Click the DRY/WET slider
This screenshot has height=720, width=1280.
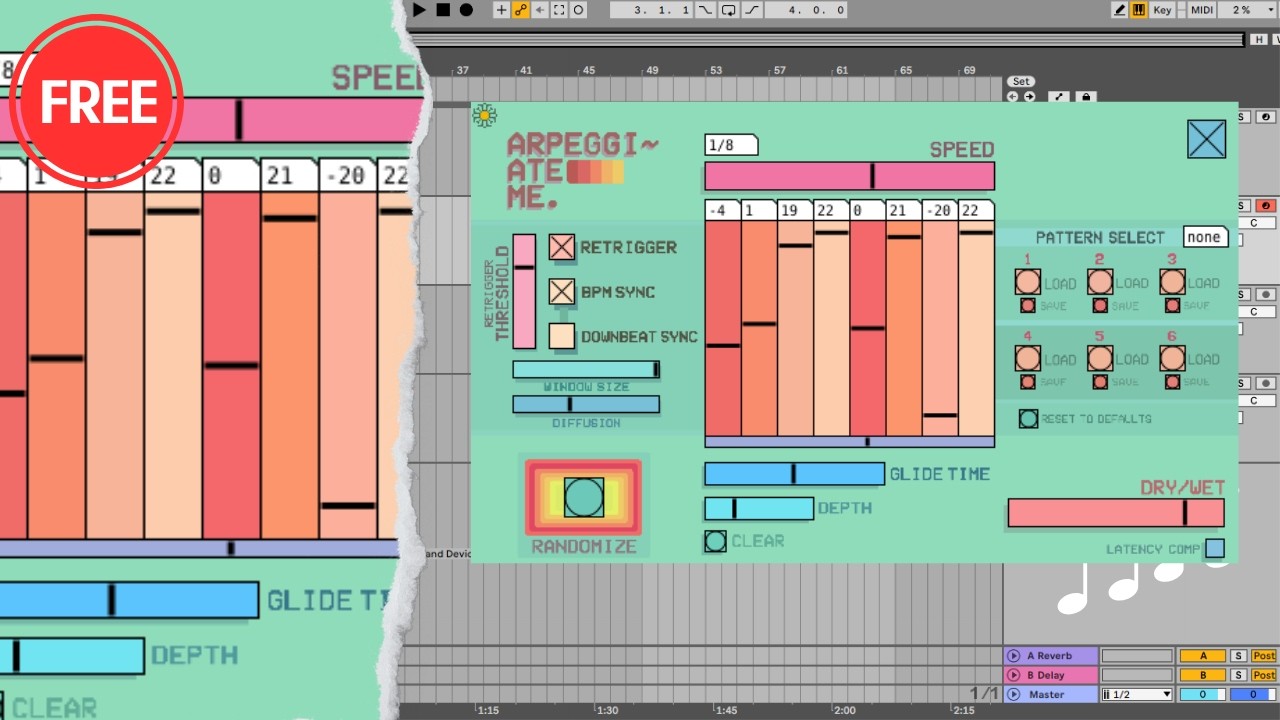point(1116,513)
